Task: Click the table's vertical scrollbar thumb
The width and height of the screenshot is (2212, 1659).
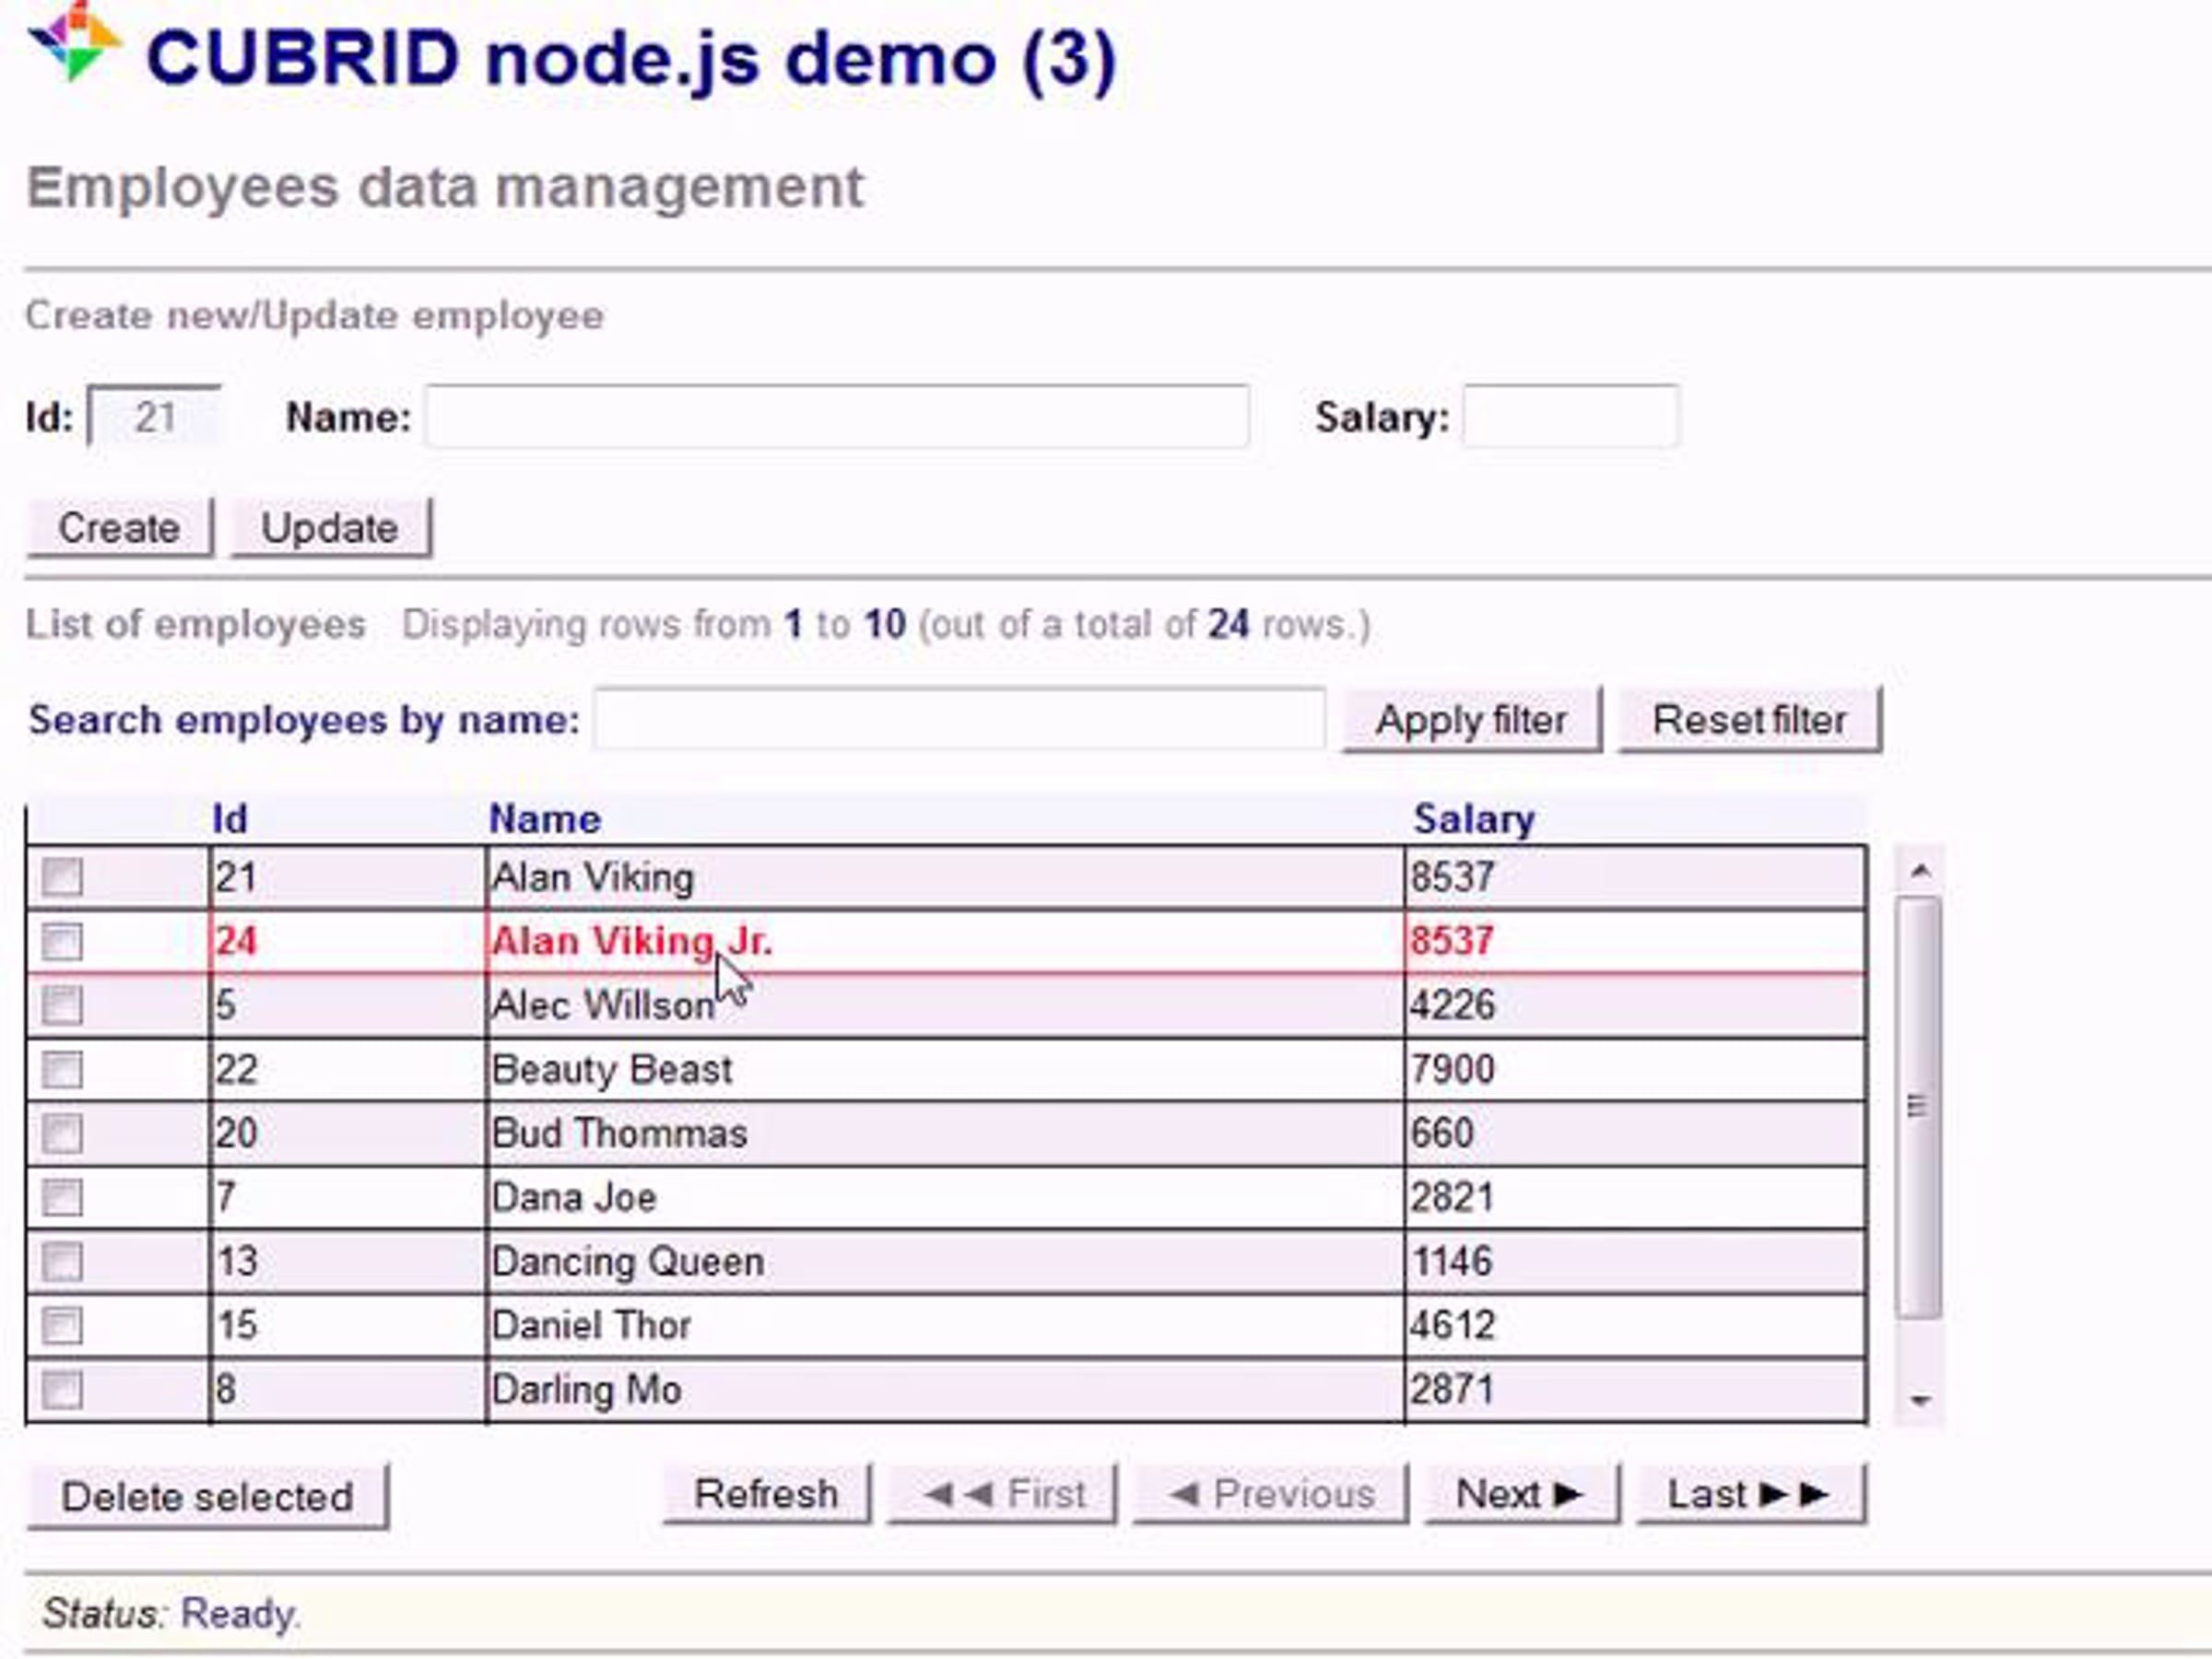Action: pos(1918,1106)
